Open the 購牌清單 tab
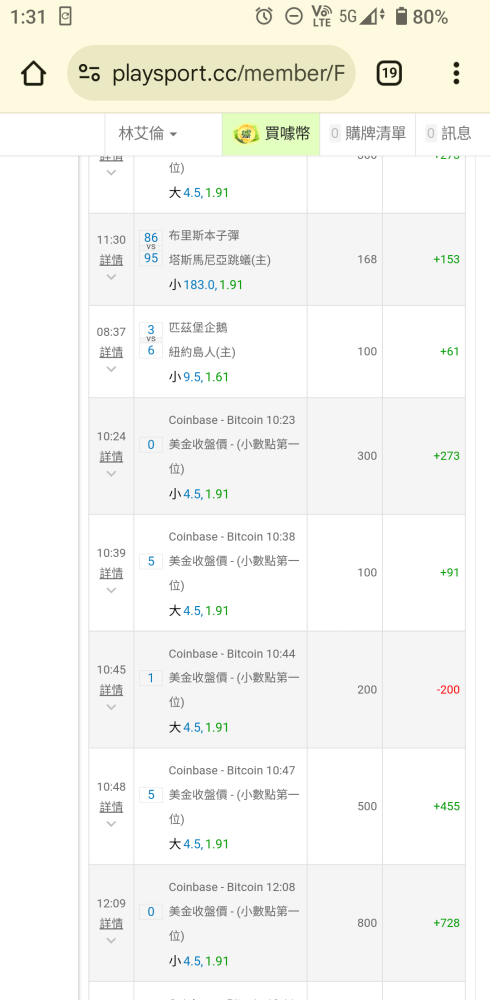Image resolution: width=490 pixels, height=1000 pixels. click(x=368, y=133)
